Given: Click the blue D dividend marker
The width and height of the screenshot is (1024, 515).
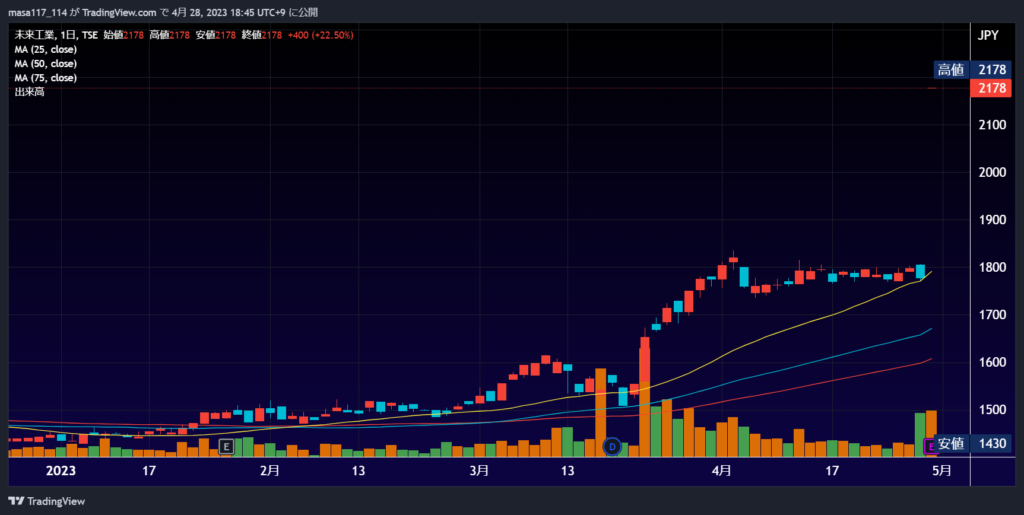Looking at the screenshot, I should tap(612, 446).
